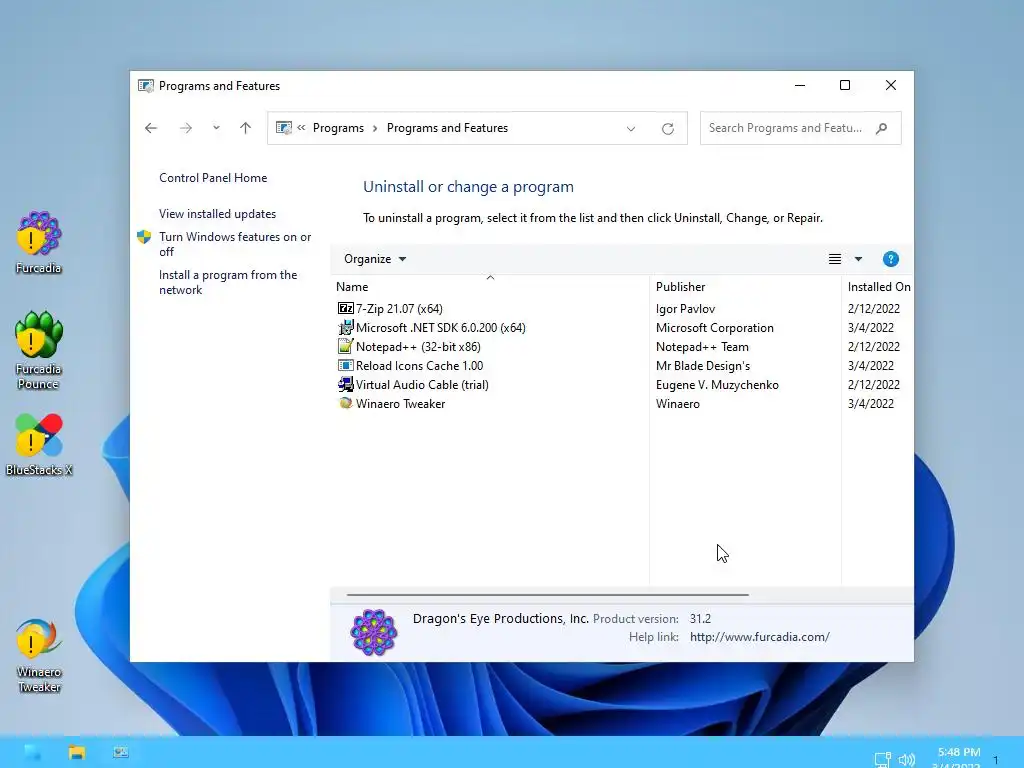This screenshot has height=768, width=1024.
Task: Open the taskbar volume icon
Action: tap(906, 760)
